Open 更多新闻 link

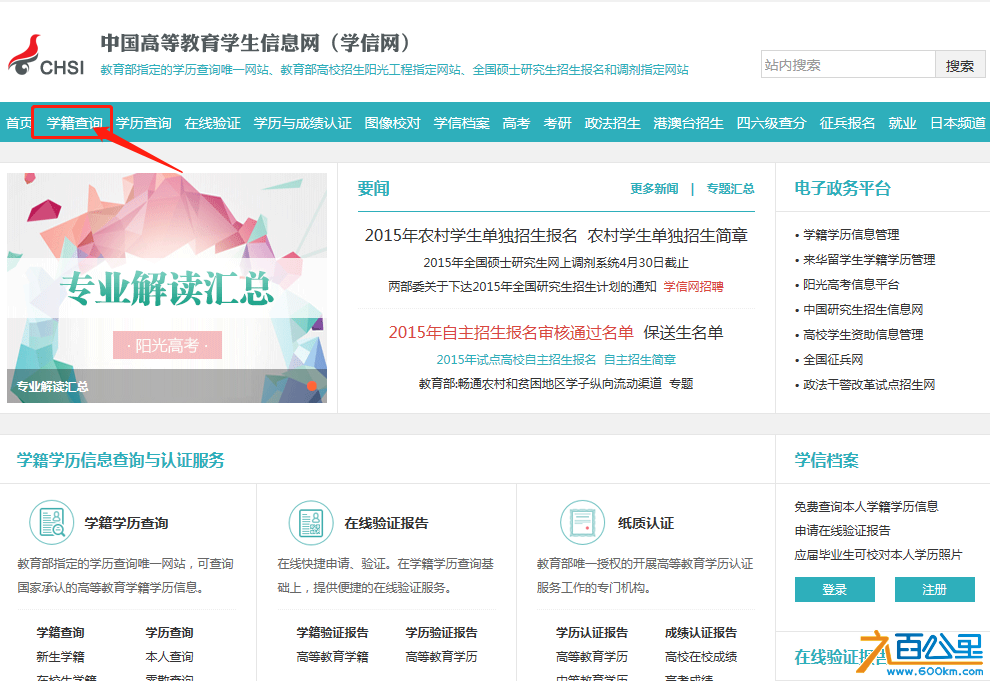coord(654,189)
